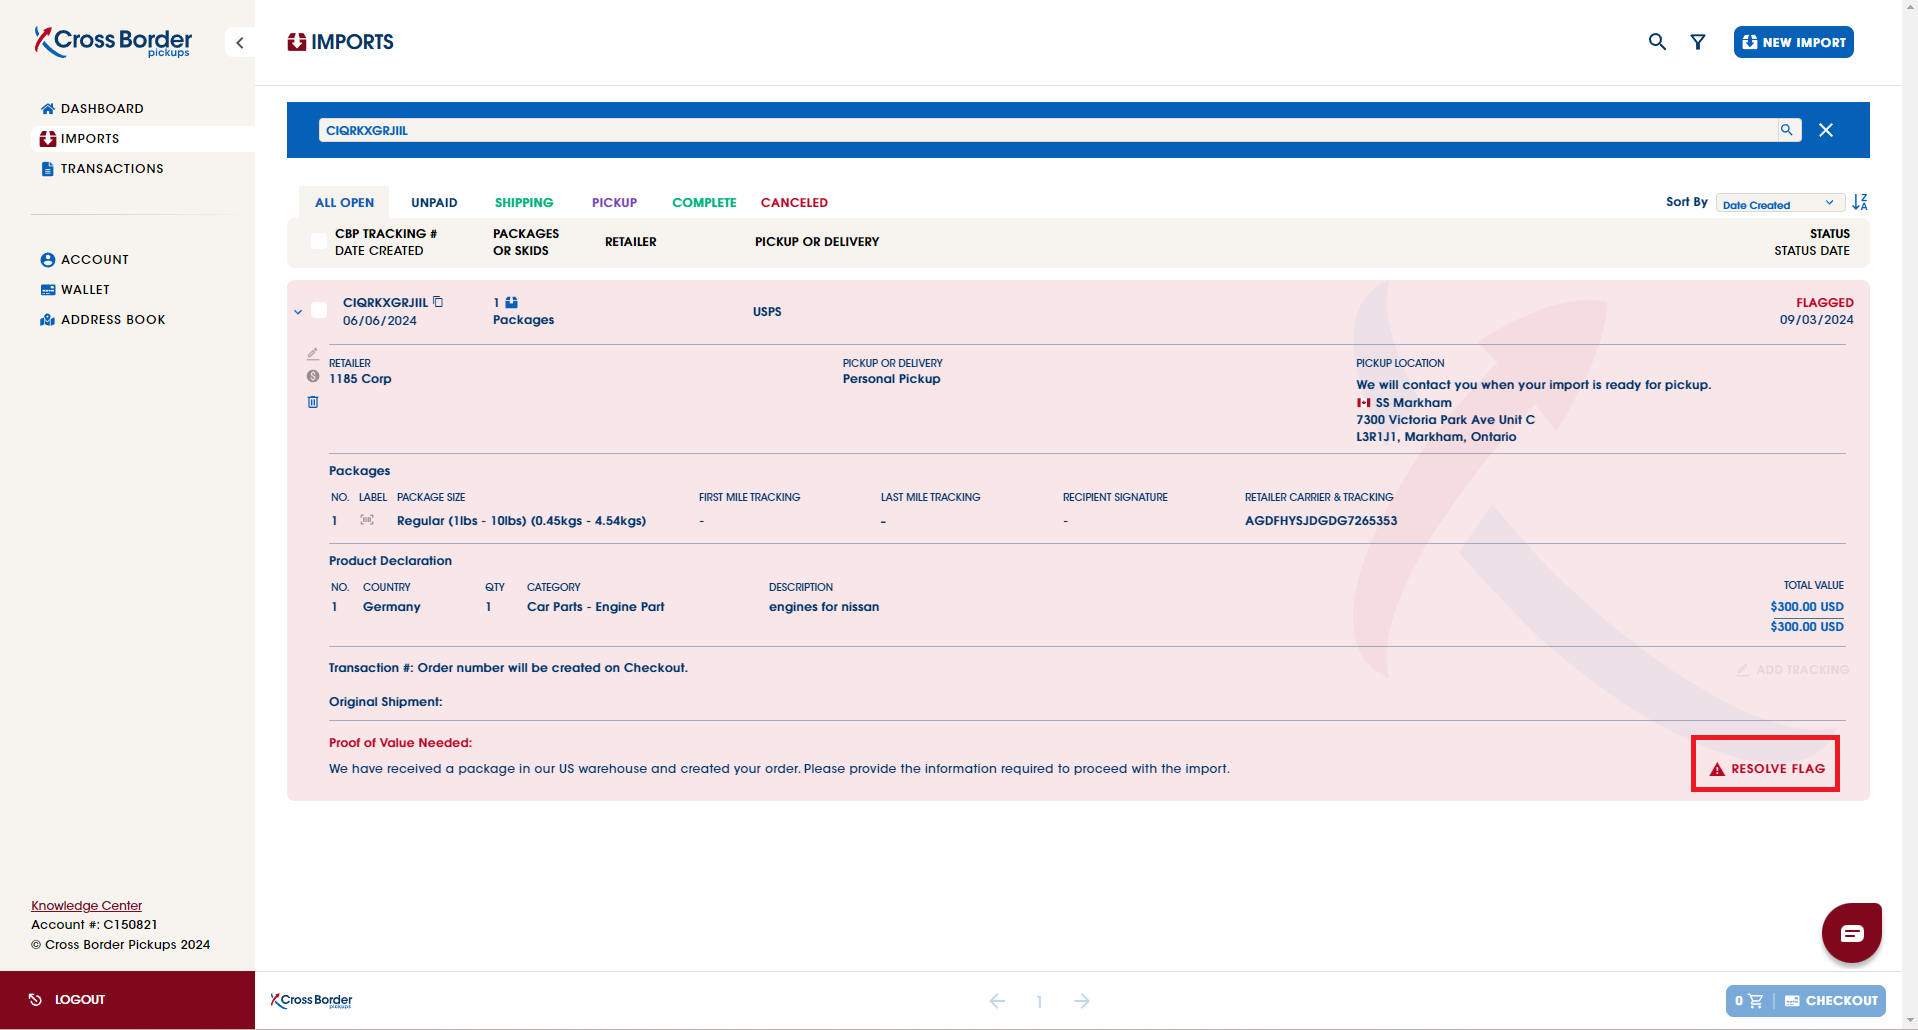
Task: Switch to the COMPLETE tab
Action: (704, 202)
